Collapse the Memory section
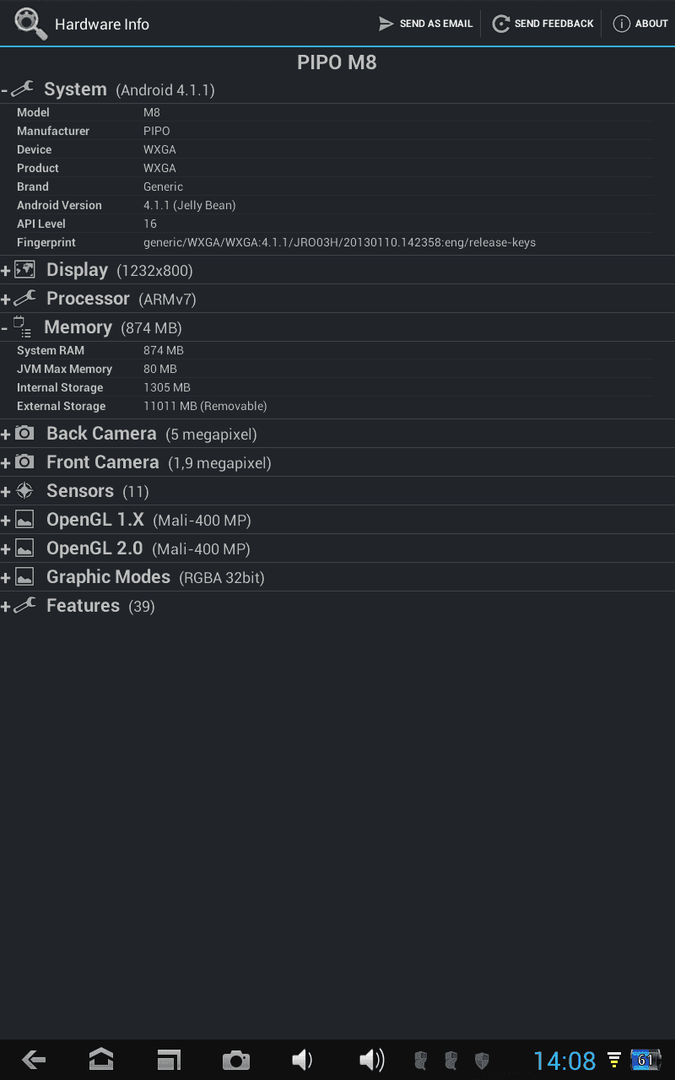This screenshot has height=1080, width=675. (338, 327)
